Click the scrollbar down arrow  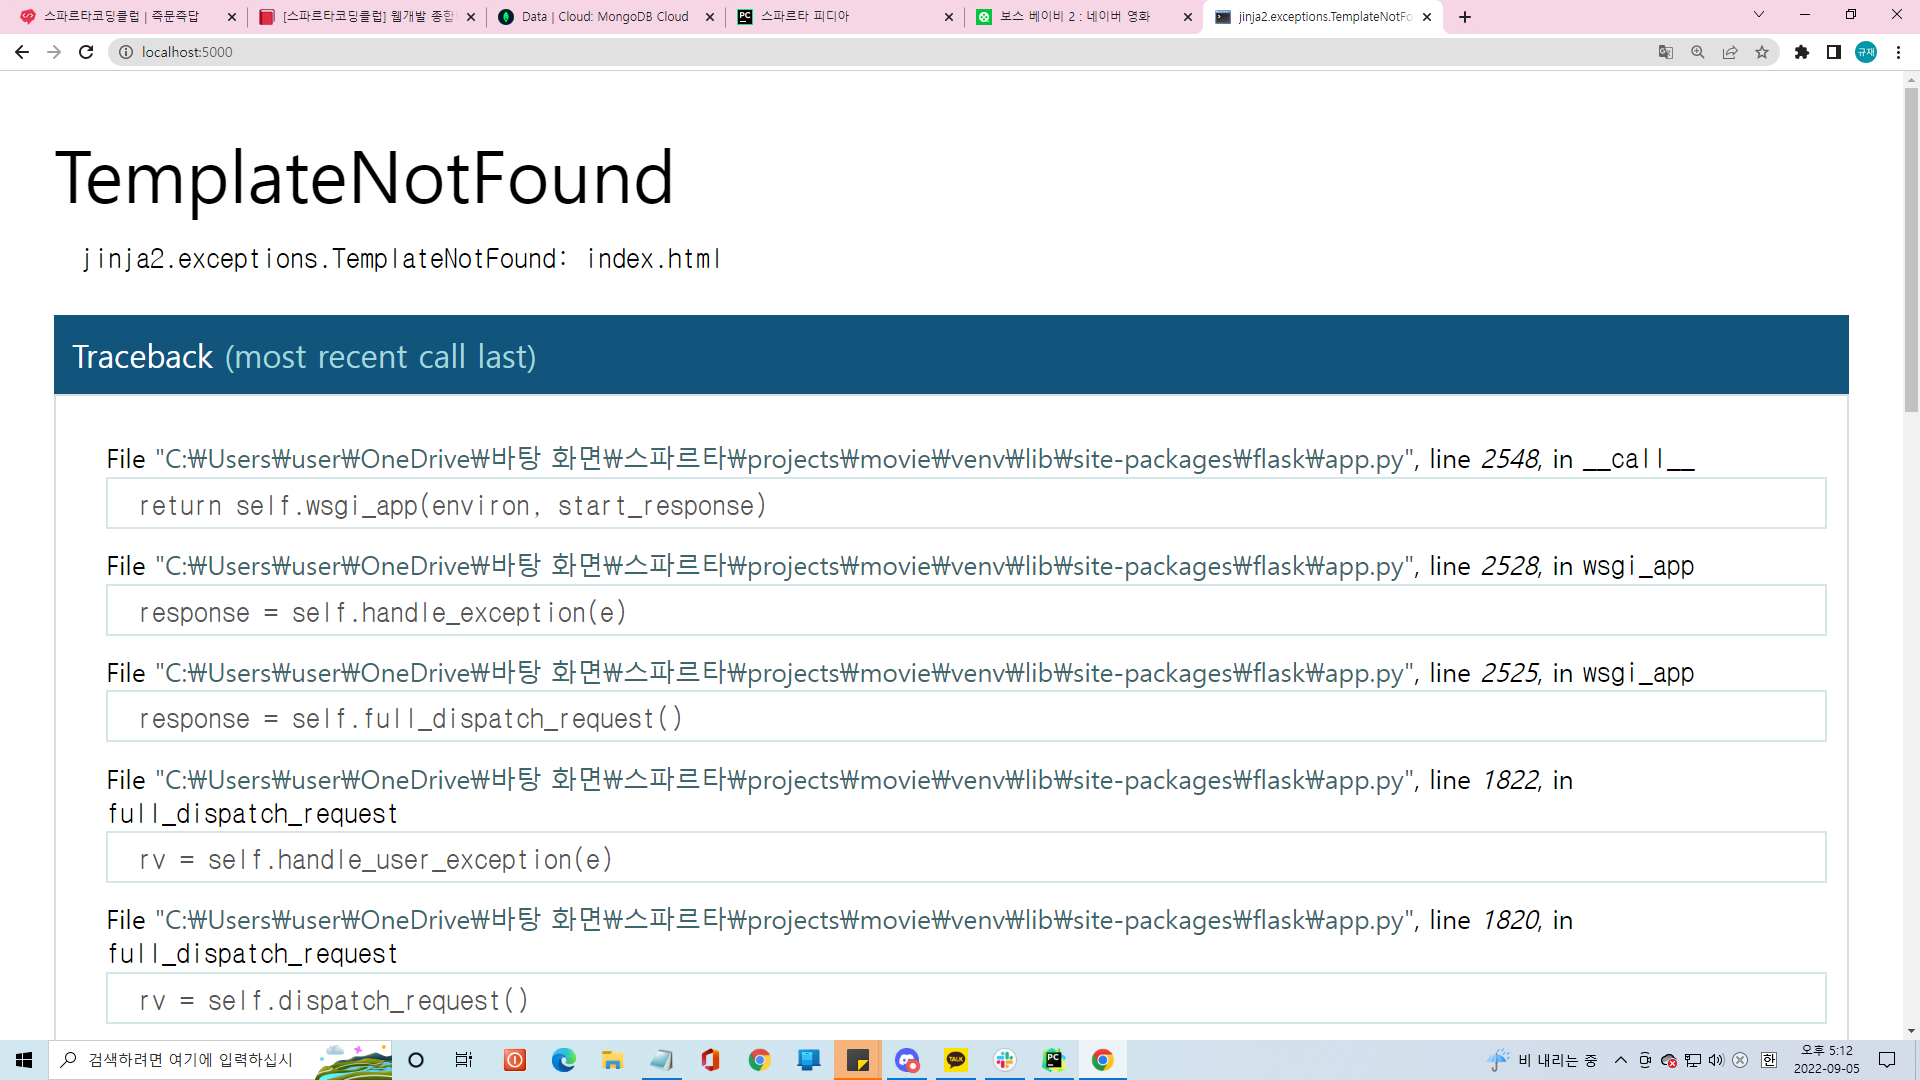pyautogui.click(x=1911, y=1031)
